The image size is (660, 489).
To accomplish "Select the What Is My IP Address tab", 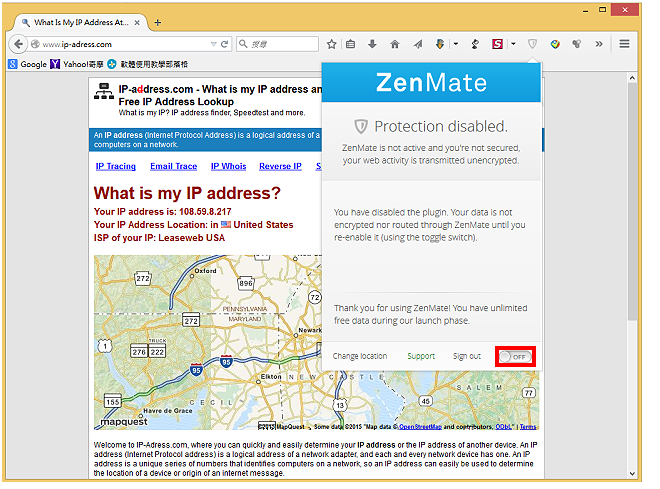I will tap(81, 22).
